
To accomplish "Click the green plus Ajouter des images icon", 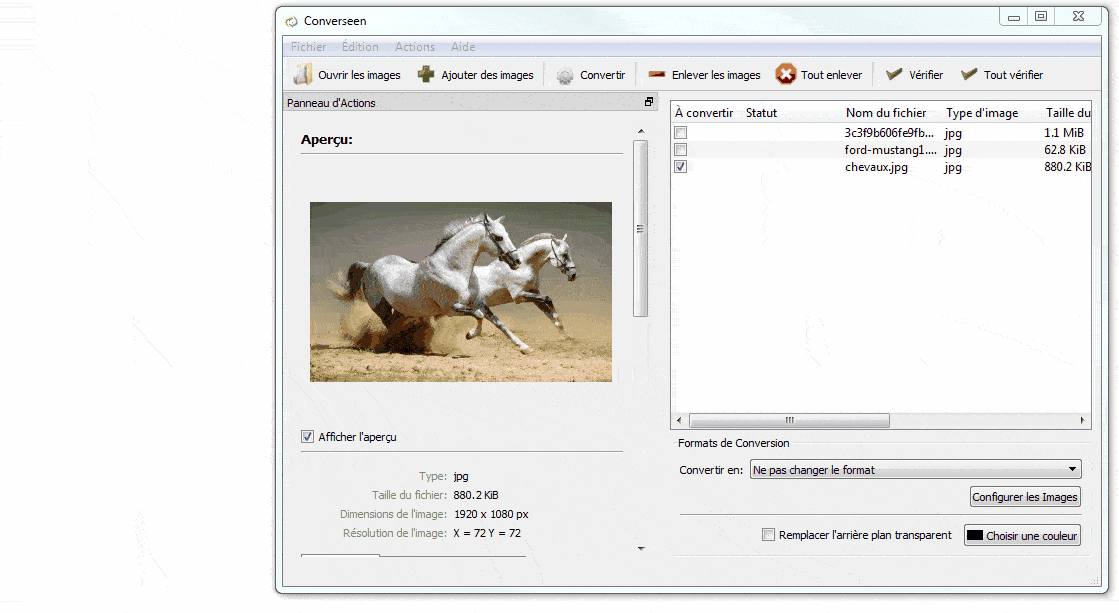I will click(426, 74).
